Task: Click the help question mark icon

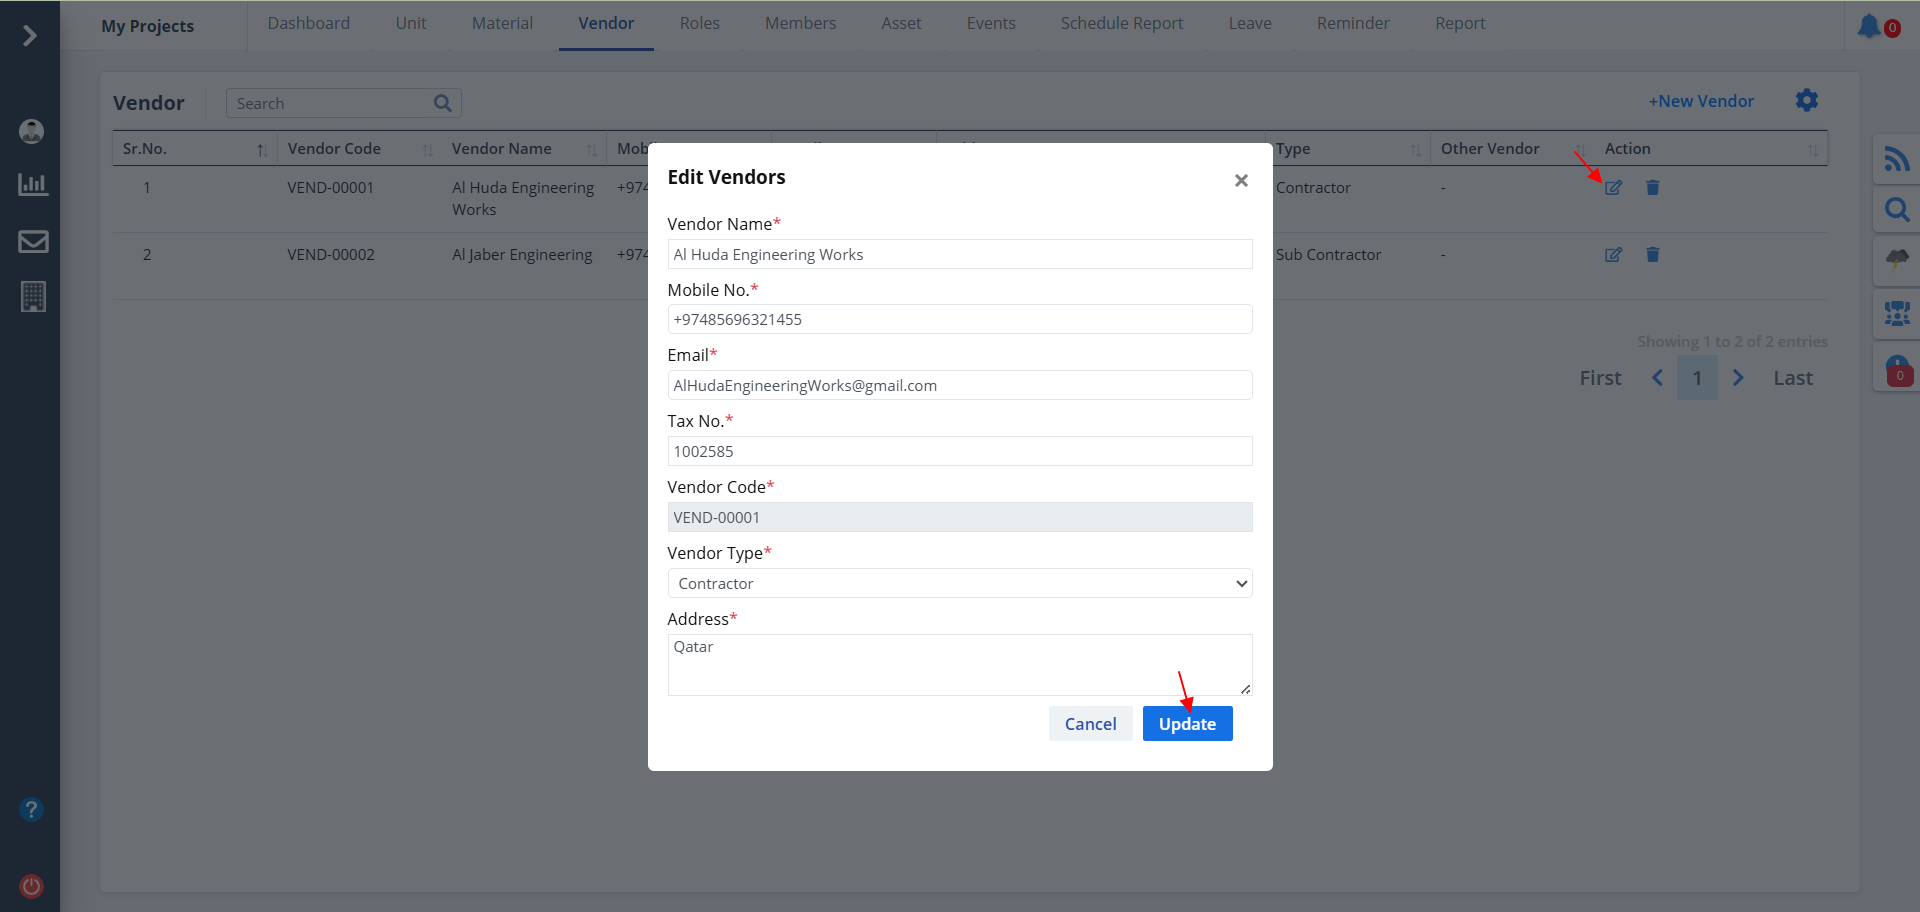Action: pyautogui.click(x=32, y=809)
